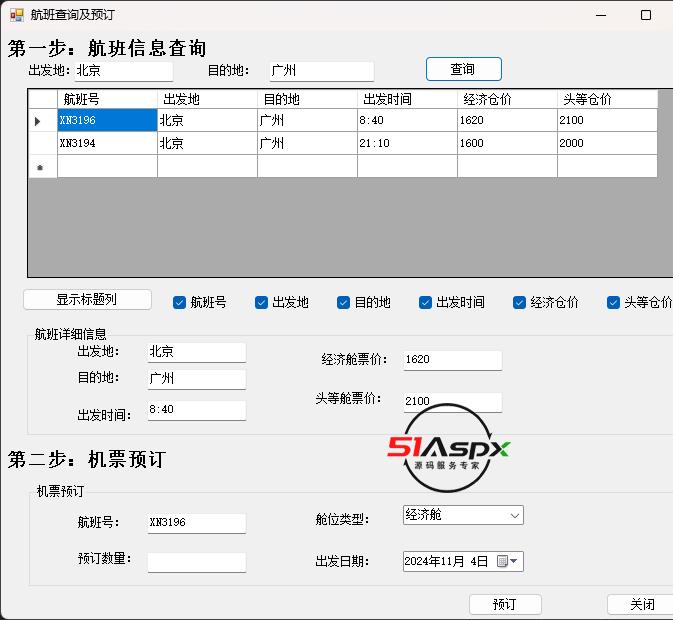Click the 查询 search button
This screenshot has width=673, height=620.
click(463, 69)
